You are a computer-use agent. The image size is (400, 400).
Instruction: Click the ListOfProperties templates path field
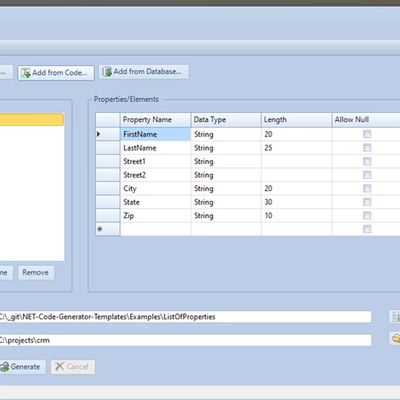pos(185,317)
